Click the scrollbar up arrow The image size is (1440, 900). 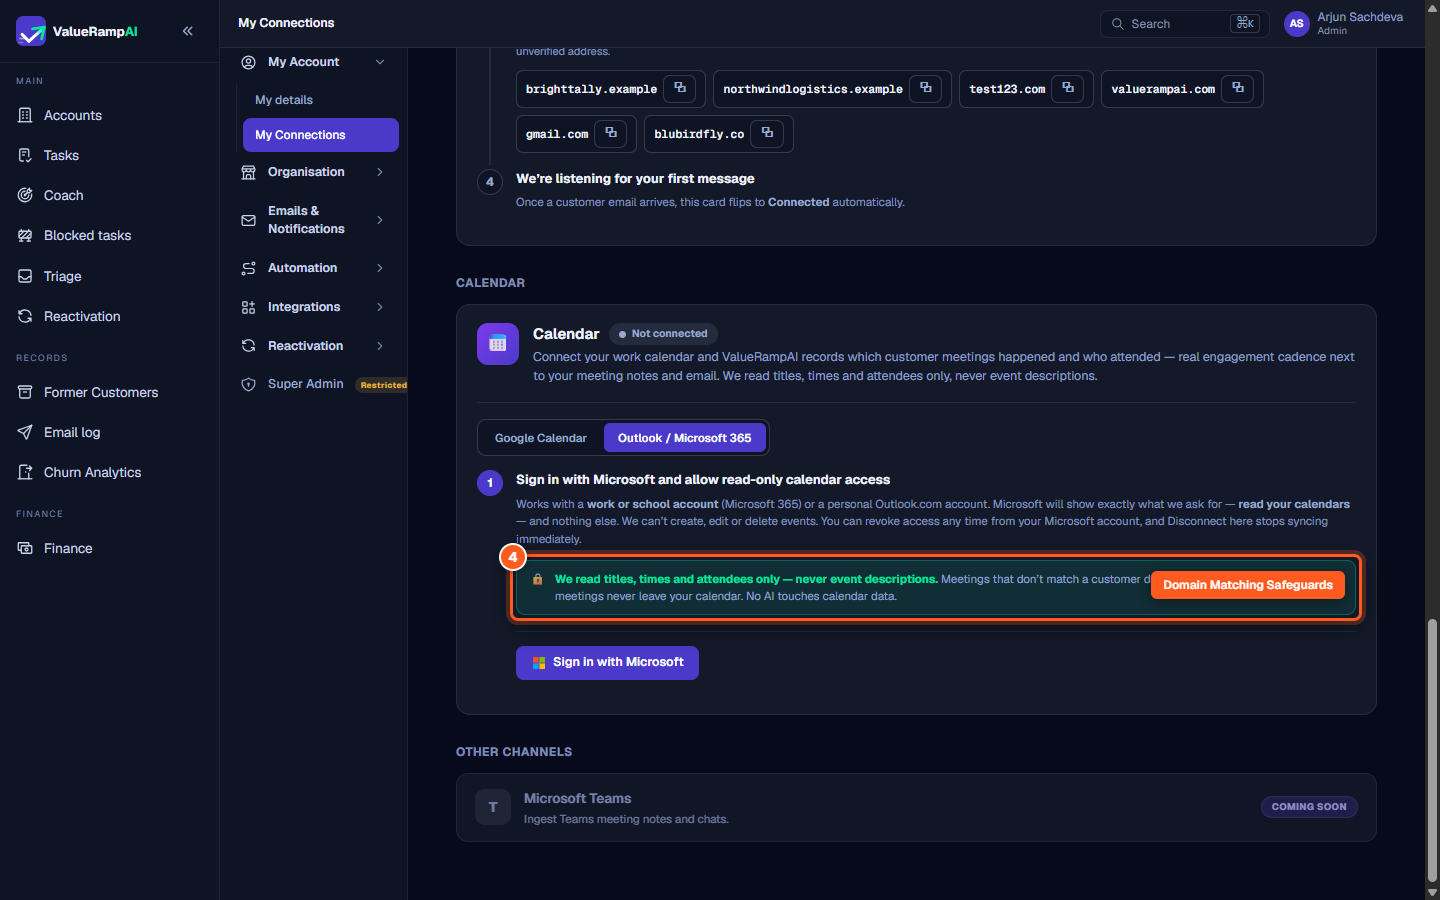(x=1432, y=8)
